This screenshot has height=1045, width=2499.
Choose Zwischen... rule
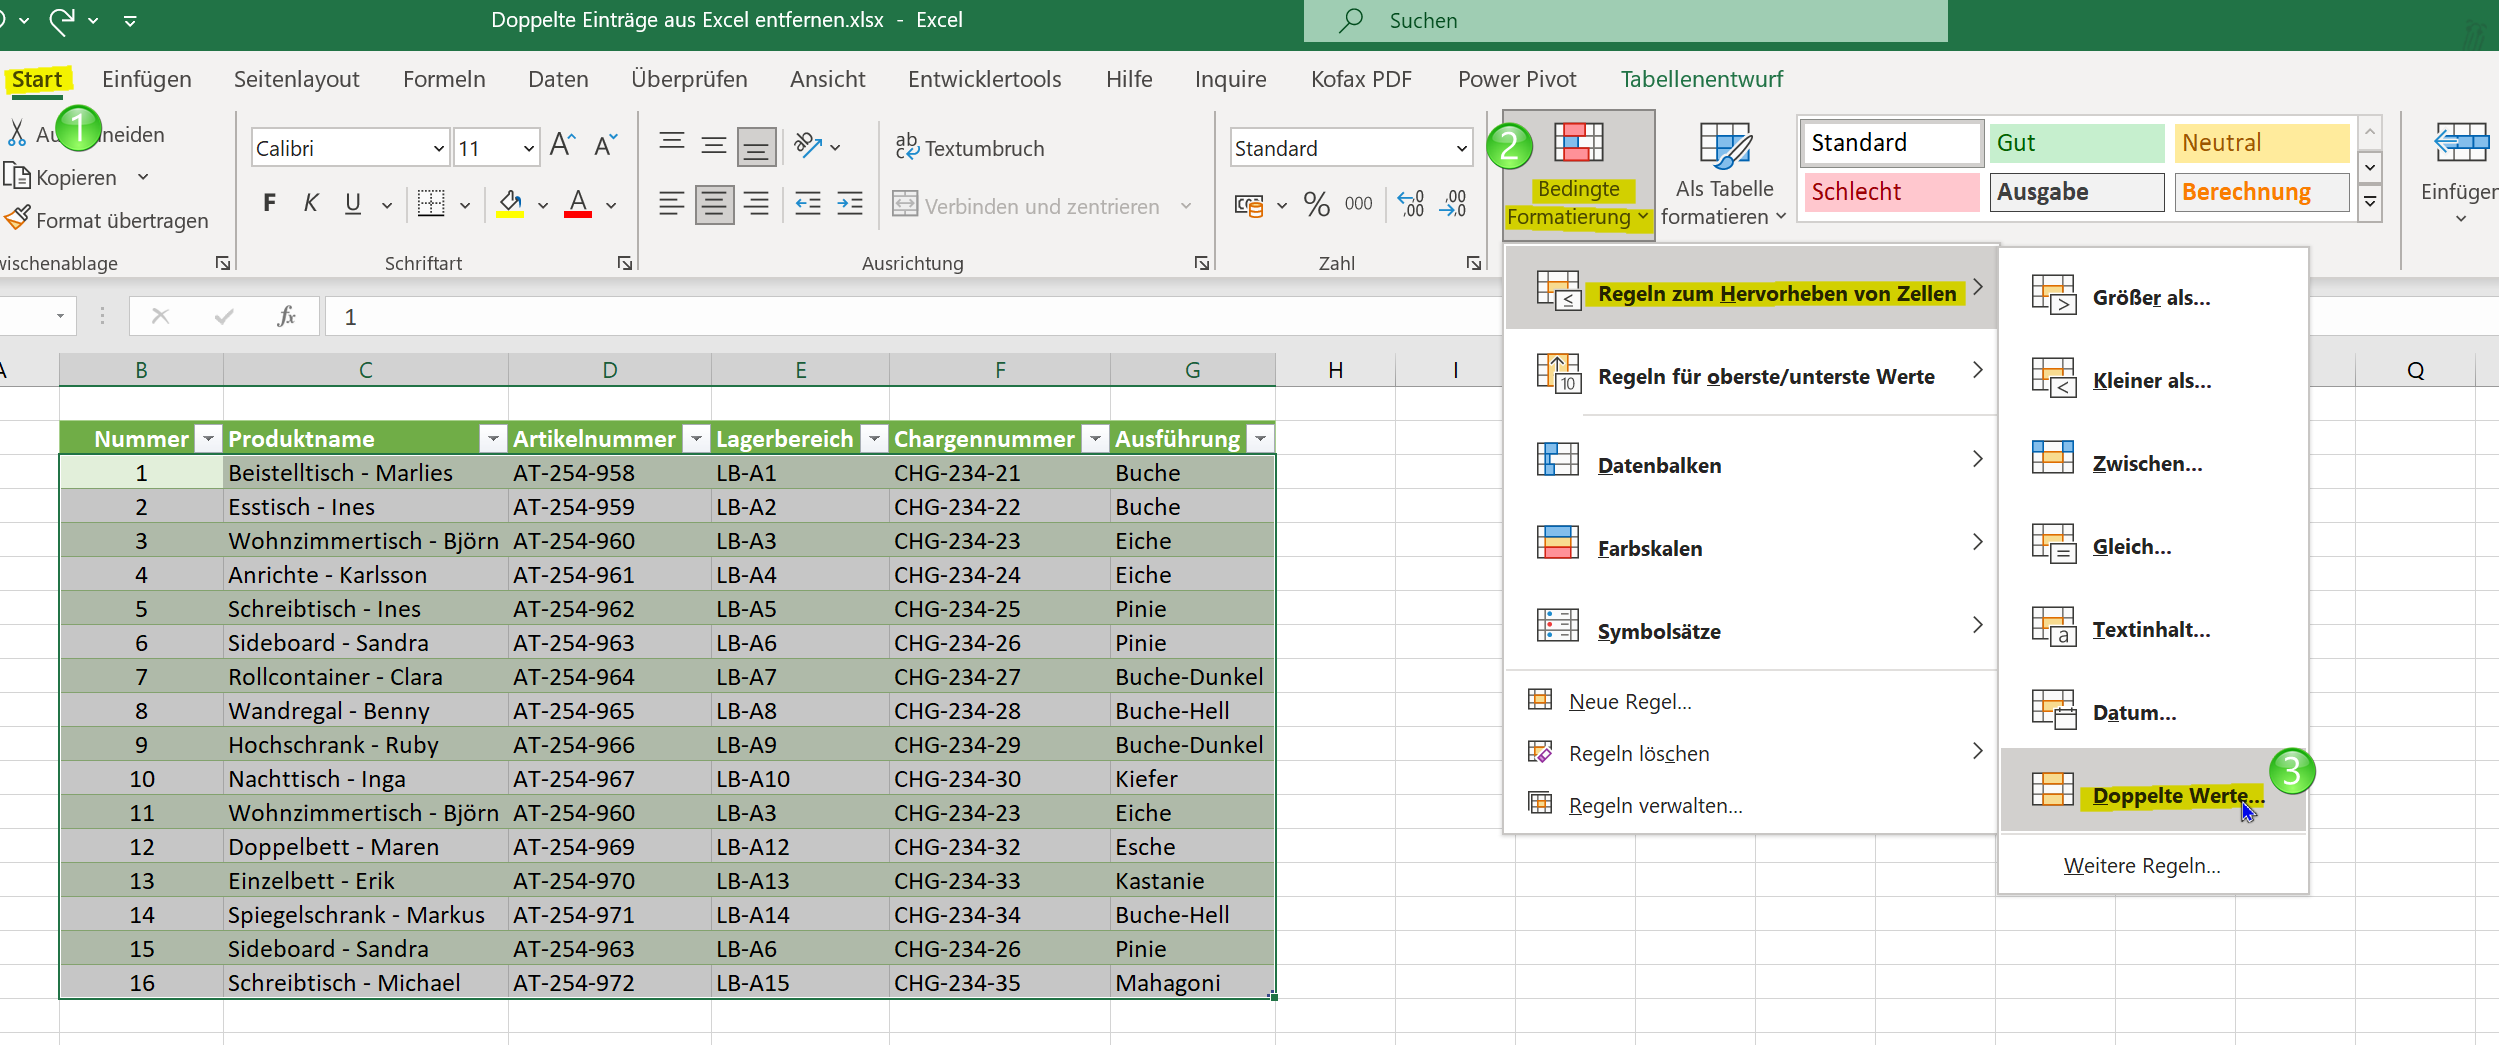[2153, 463]
